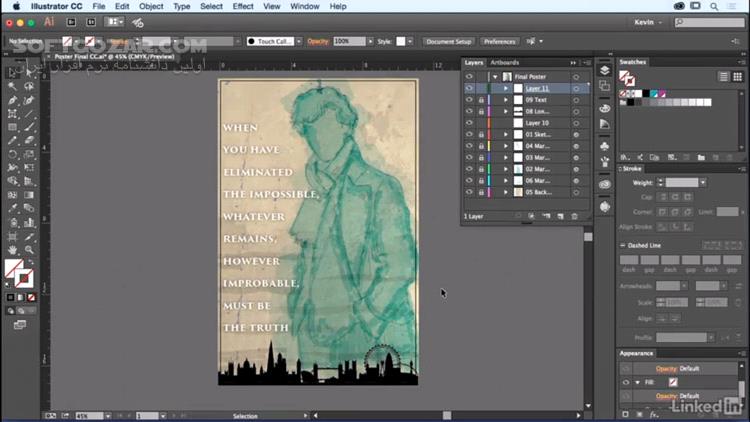
Task: Select the Pen tool
Action: (x=12, y=100)
